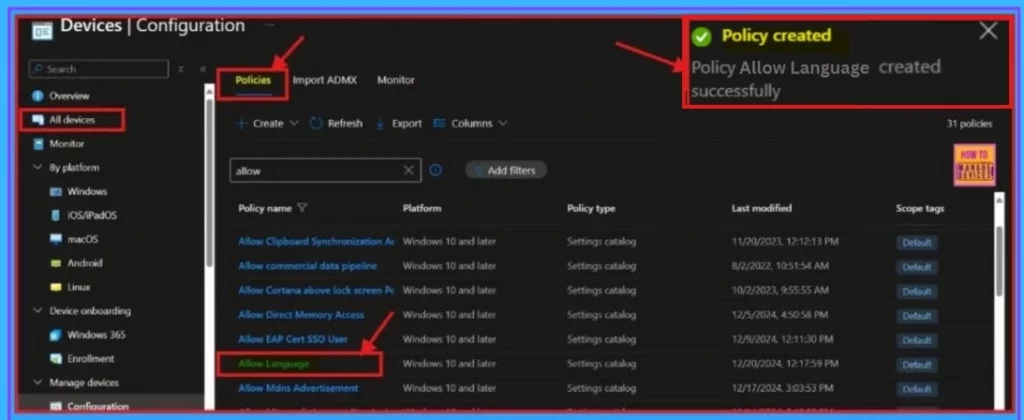The width and height of the screenshot is (1024, 420).
Task: Switch to the Import ADMX tab
Action: click(325, 80)
